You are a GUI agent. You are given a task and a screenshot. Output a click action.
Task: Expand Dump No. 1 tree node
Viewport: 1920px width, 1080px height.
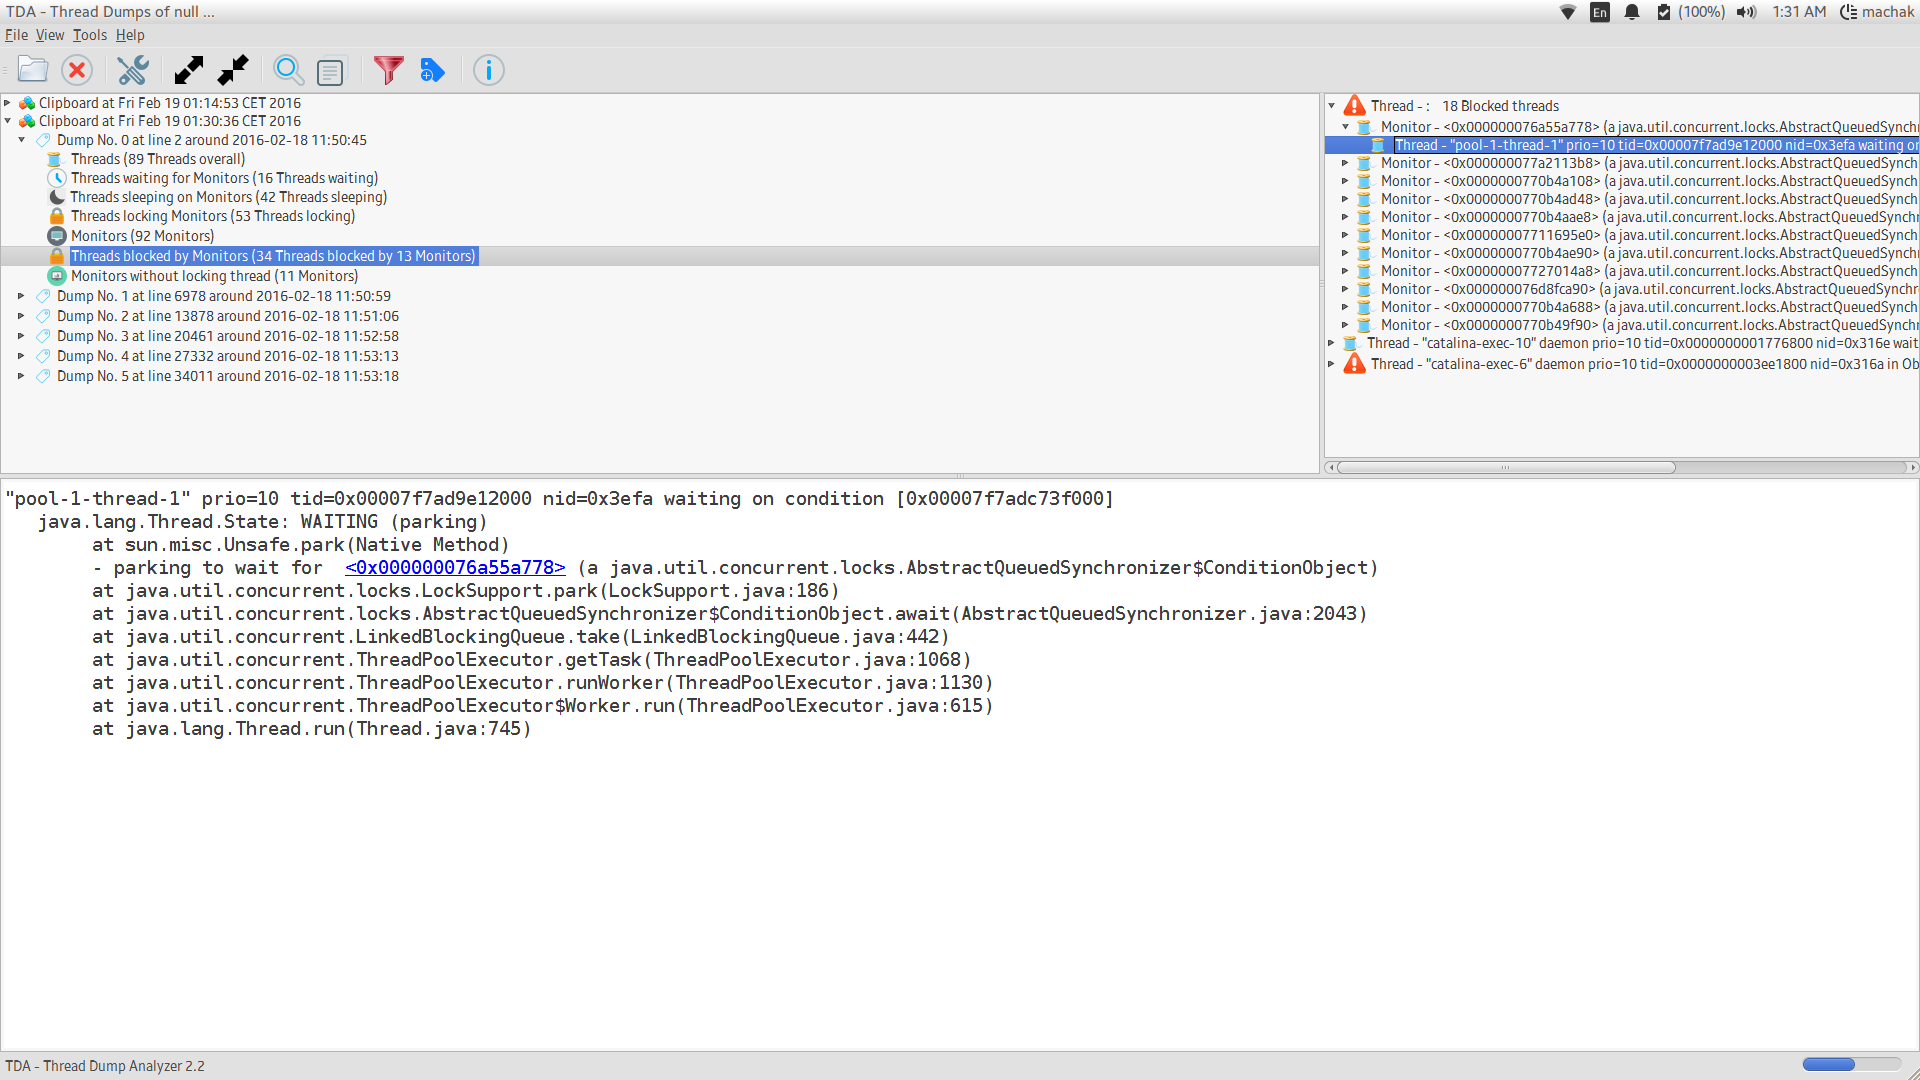pyautogui.click(x=21, y=296)
